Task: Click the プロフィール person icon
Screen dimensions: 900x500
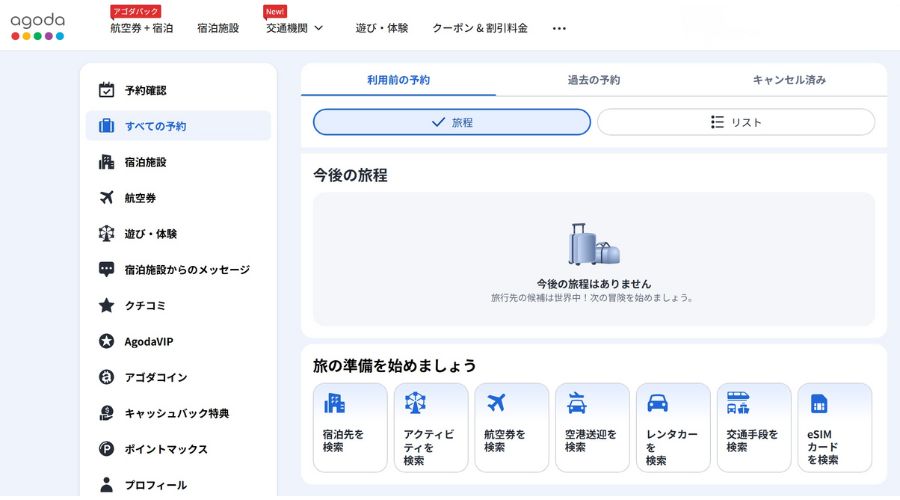Action: coord(106,485)
